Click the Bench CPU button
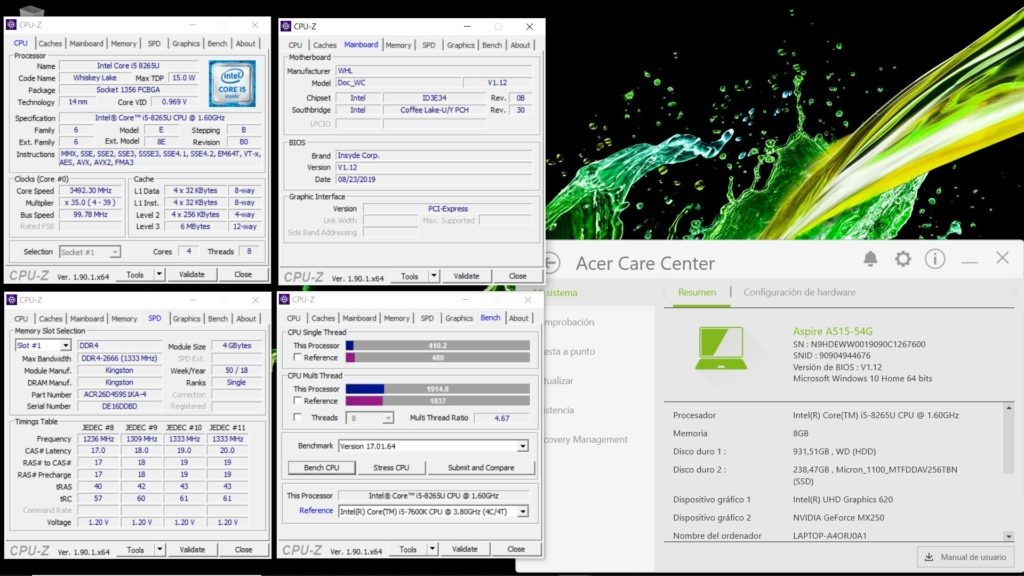The width and height of the screenshot is (1024, 576). tap(321, 468)
